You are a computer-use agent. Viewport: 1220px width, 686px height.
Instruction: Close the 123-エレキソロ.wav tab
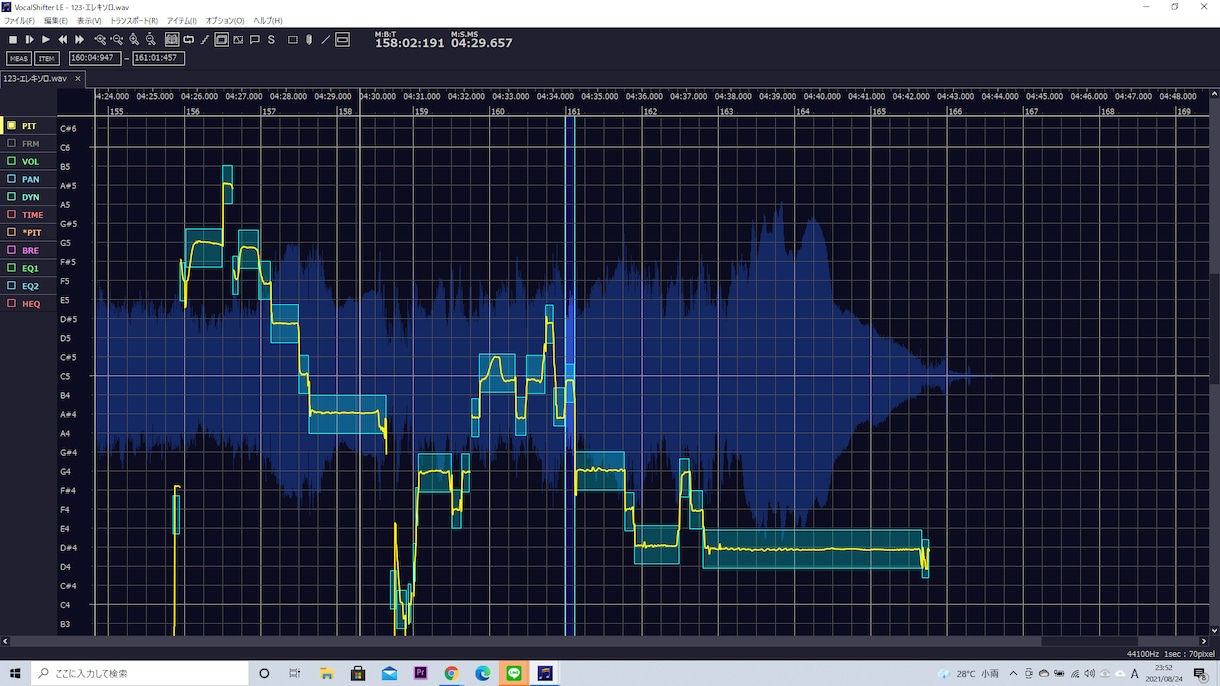(78, 78)
